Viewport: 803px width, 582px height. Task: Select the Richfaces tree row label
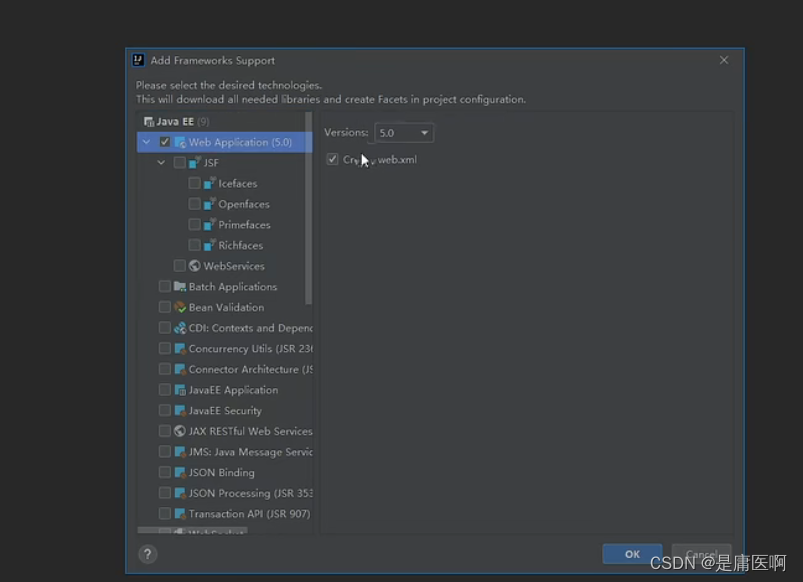(x=240, y=245)
